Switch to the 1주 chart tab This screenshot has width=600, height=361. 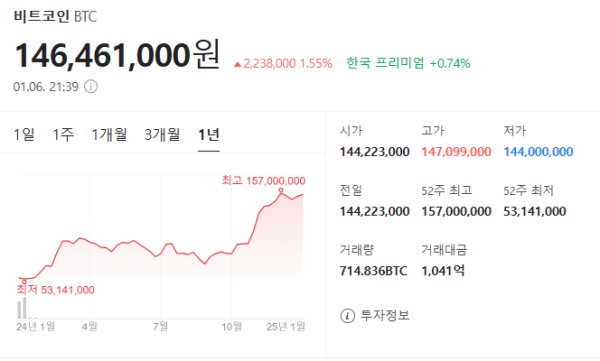(63, 135)
